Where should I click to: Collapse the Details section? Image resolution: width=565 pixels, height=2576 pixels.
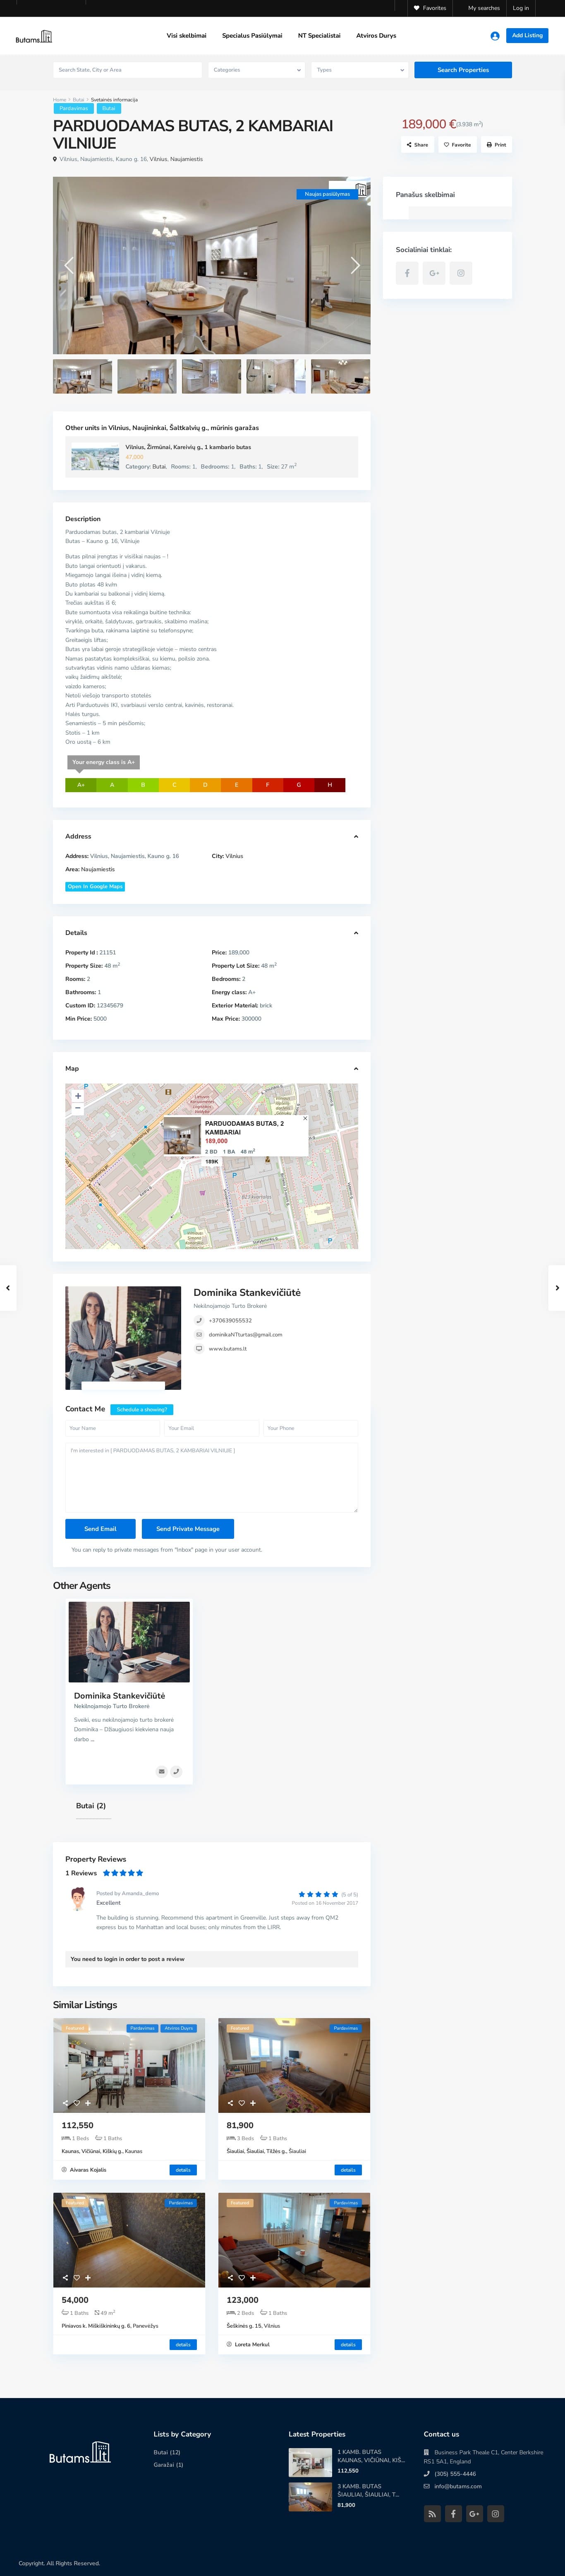356,933
